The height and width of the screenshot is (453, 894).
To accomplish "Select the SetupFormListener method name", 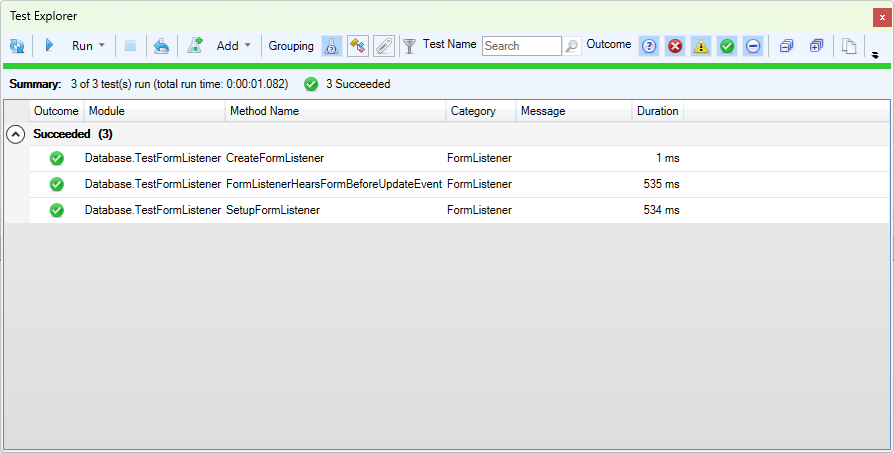I will [x=273, y=210].
